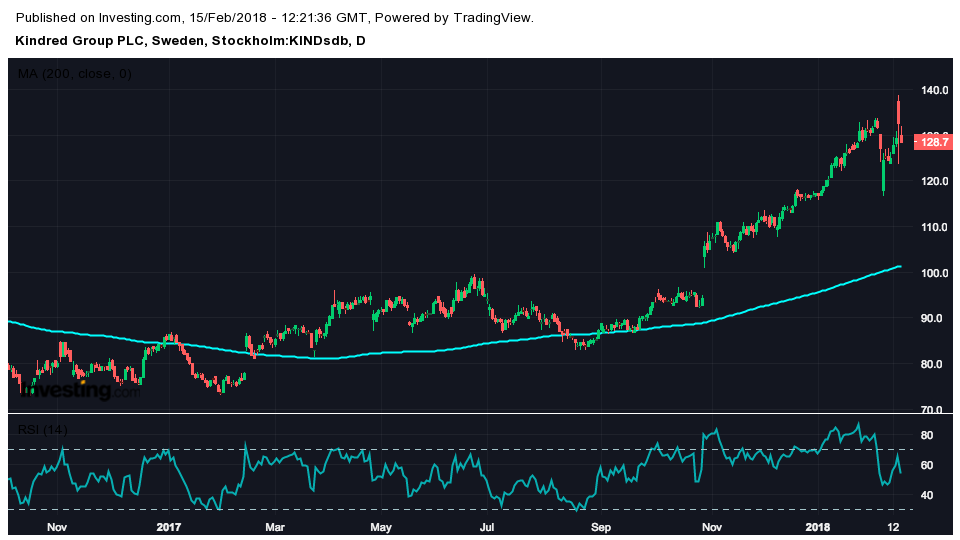
Task: Click the current price tag 128.7
Action: tap(934, 142)
